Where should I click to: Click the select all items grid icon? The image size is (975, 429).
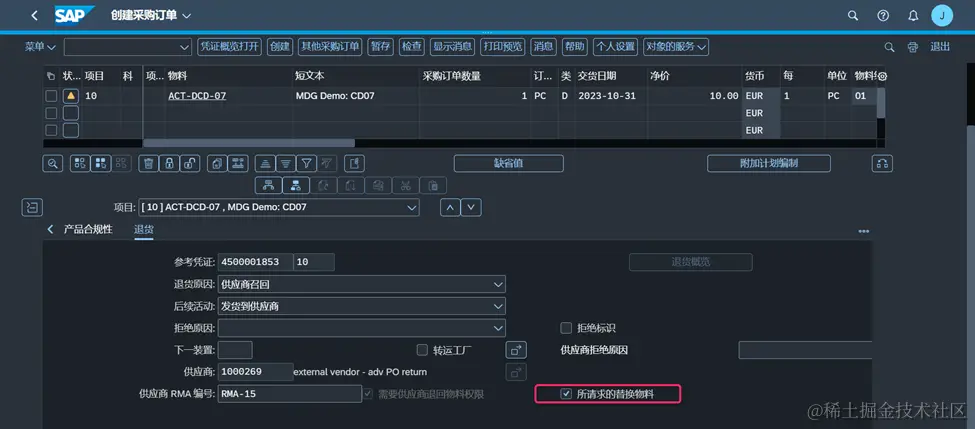(80, 164)
